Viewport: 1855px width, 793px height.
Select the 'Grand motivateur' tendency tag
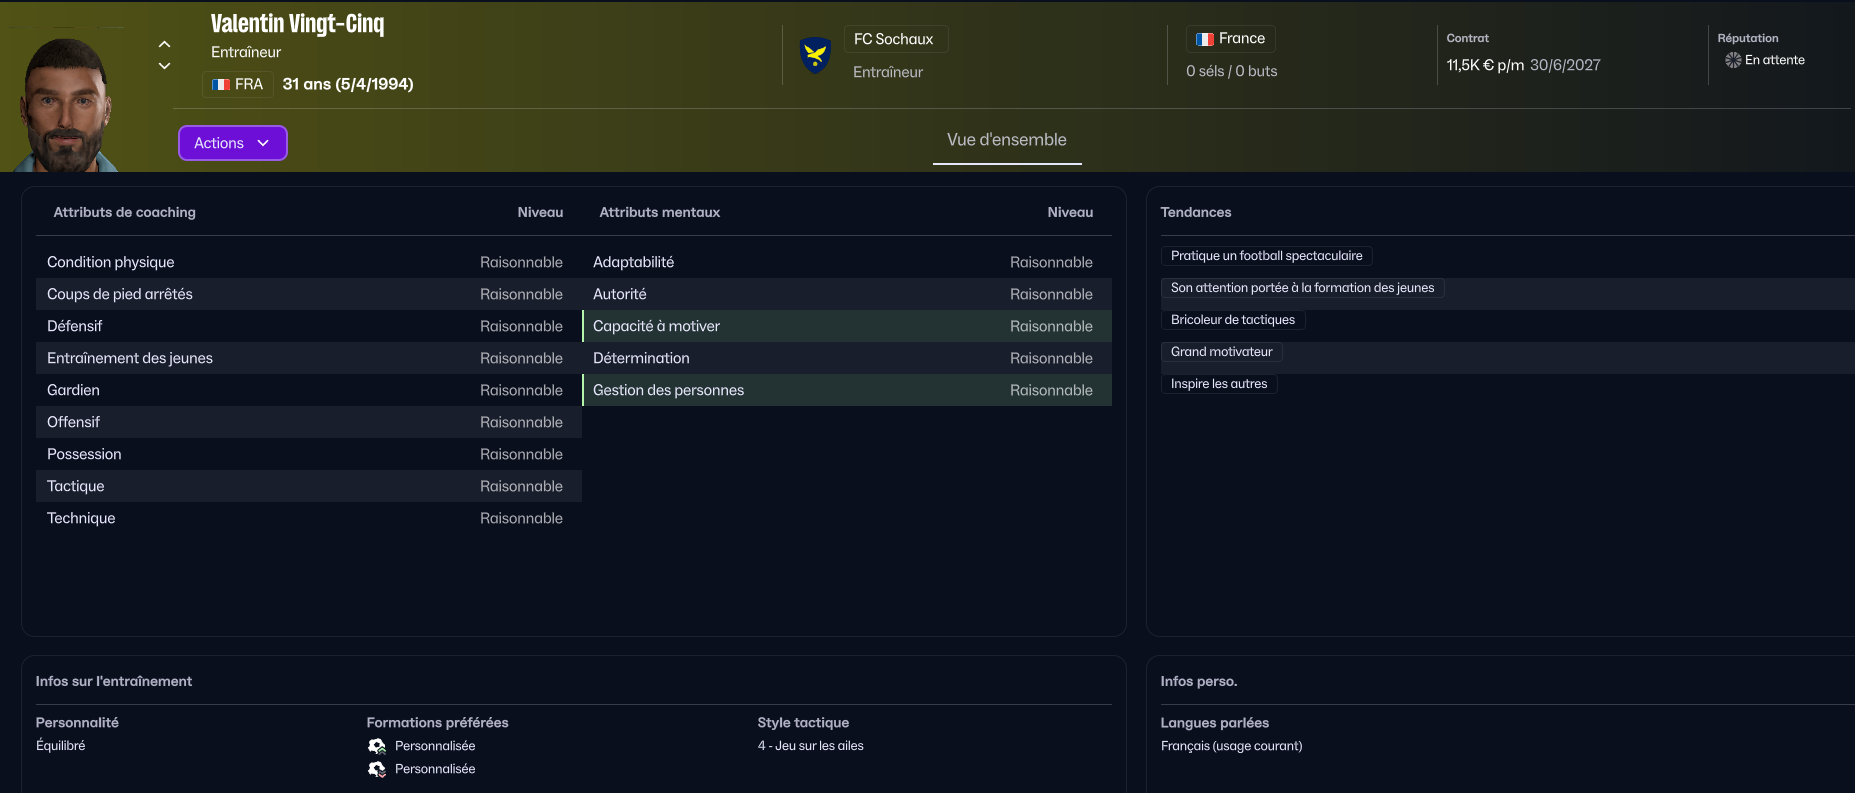click(x=1221, y=352)
